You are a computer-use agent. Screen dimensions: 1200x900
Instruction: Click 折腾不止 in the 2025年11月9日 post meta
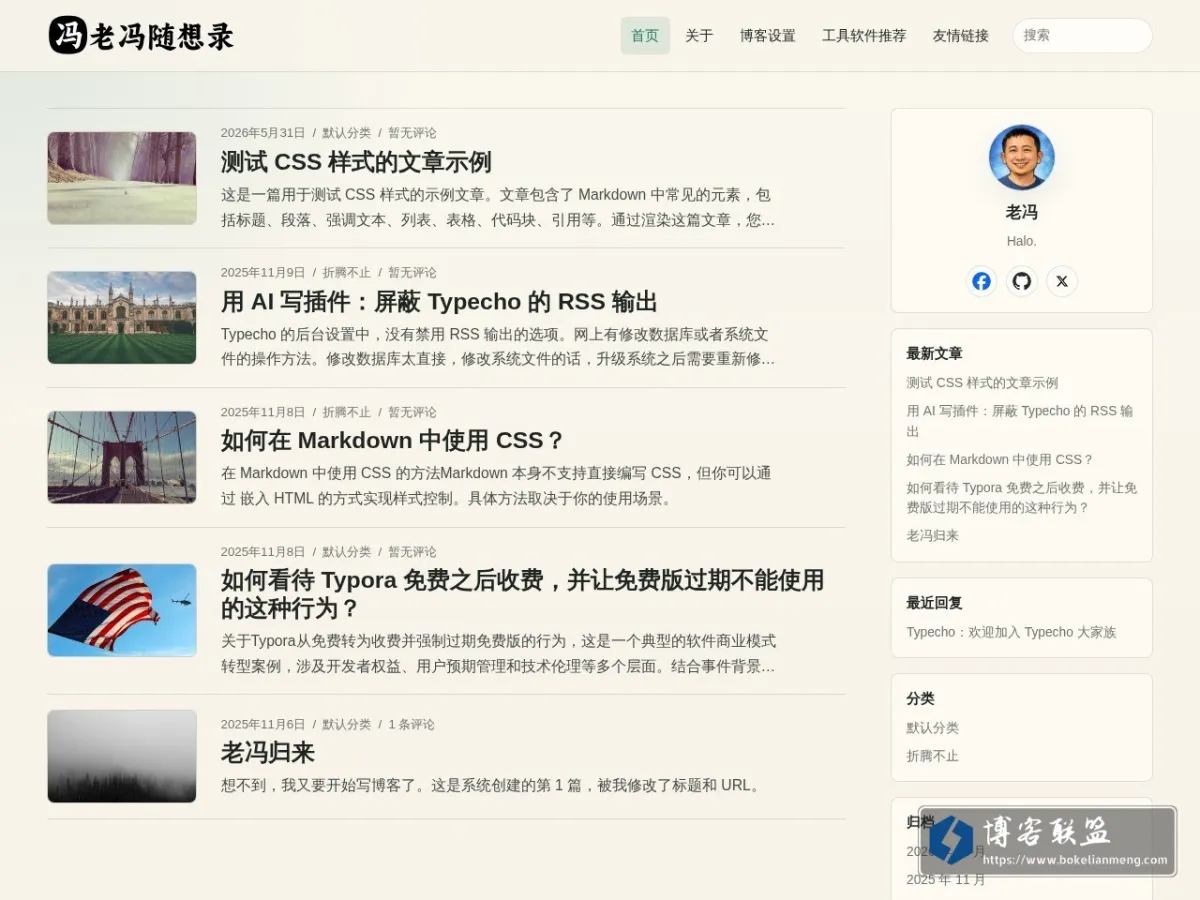[x=346, y=272]
